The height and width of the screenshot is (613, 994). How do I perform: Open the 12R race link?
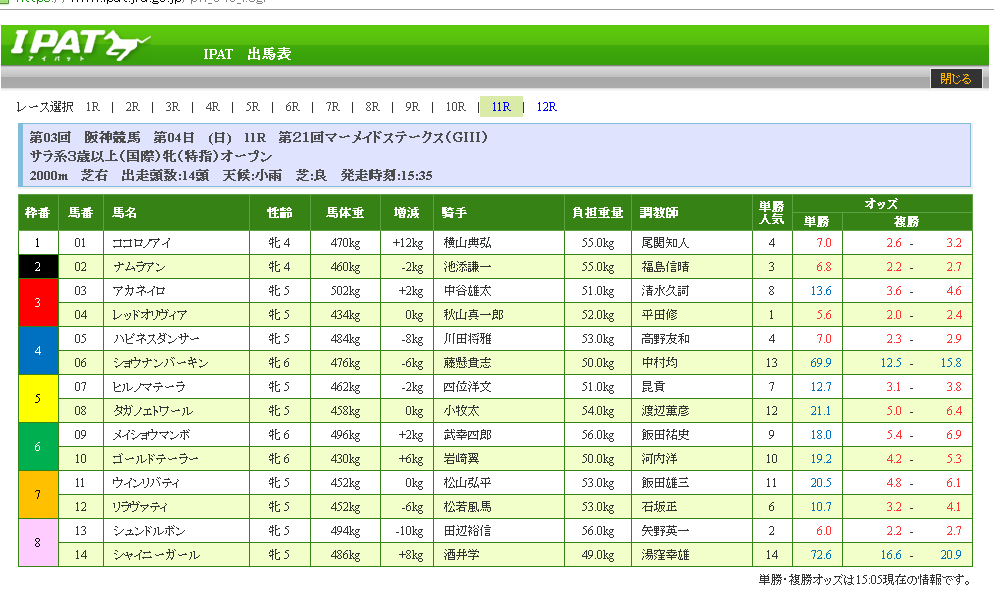click(x=546, y=107)
